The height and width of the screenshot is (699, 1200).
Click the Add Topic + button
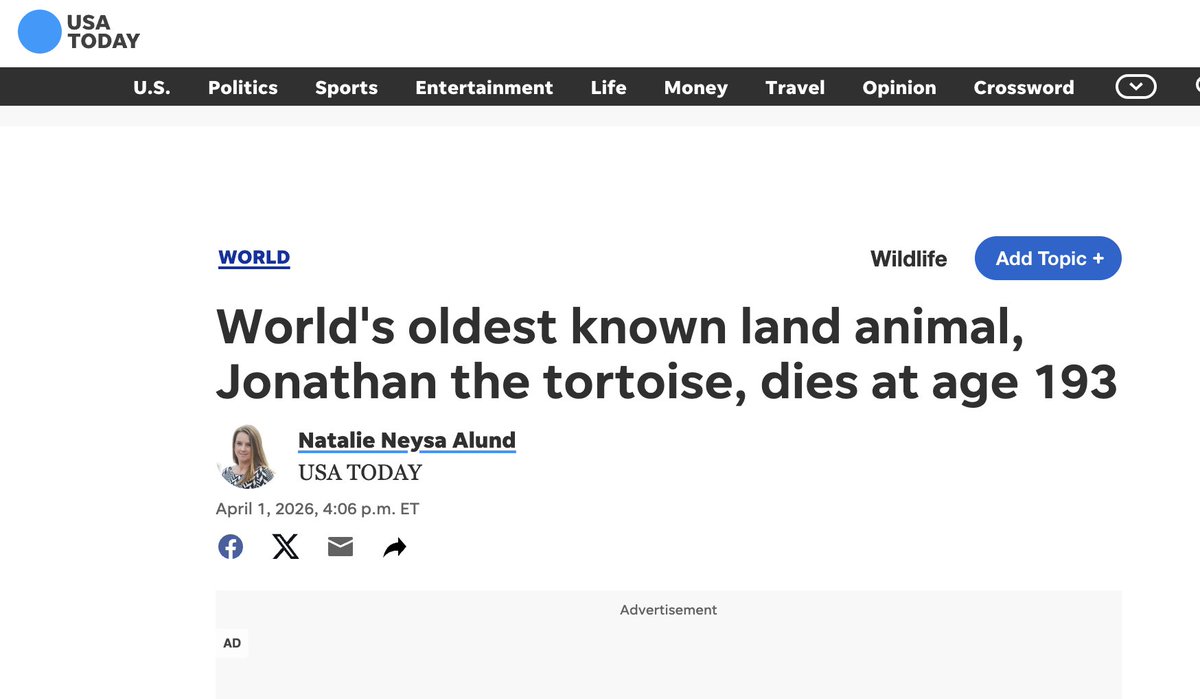[x=1048, y=258]
